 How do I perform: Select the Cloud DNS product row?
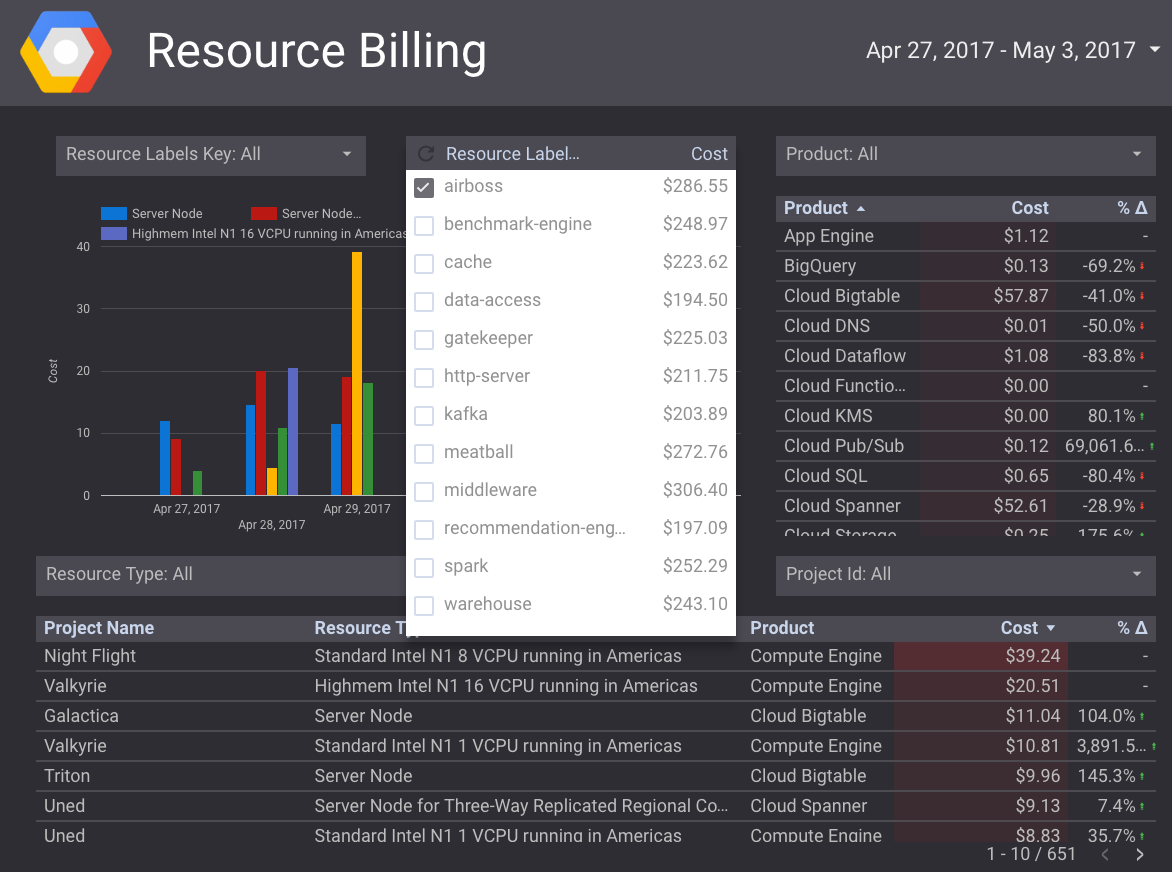(x=966, y=327)
